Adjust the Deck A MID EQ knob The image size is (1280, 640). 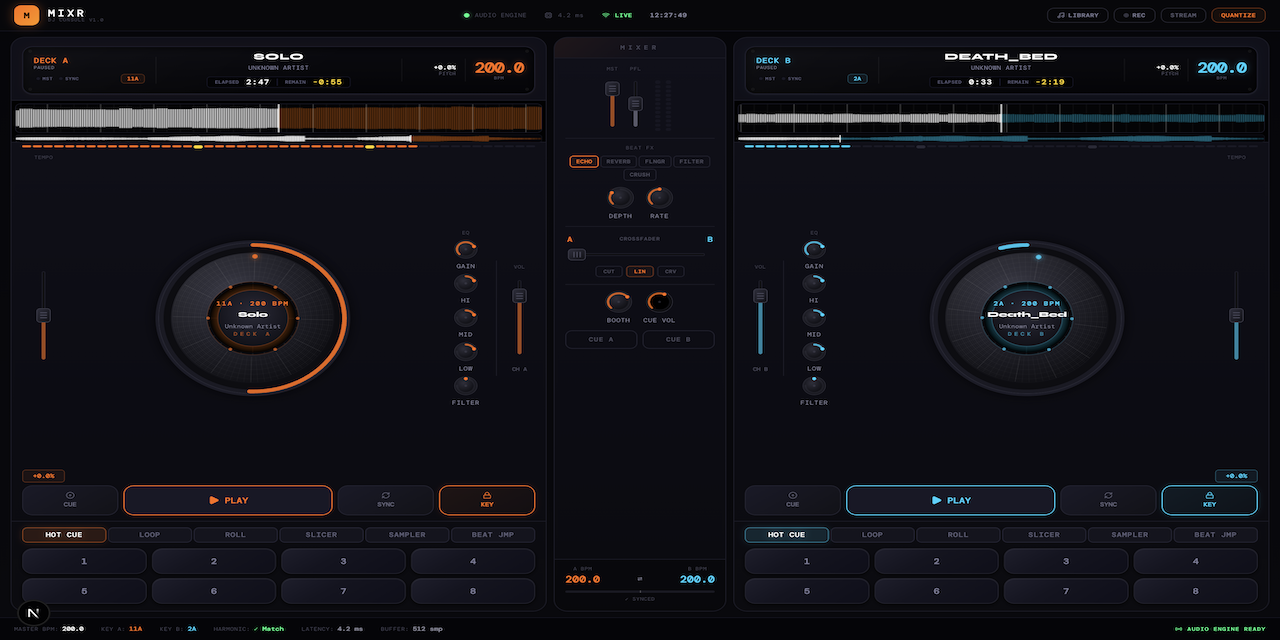pyautogui.click(x=465, y=317)
